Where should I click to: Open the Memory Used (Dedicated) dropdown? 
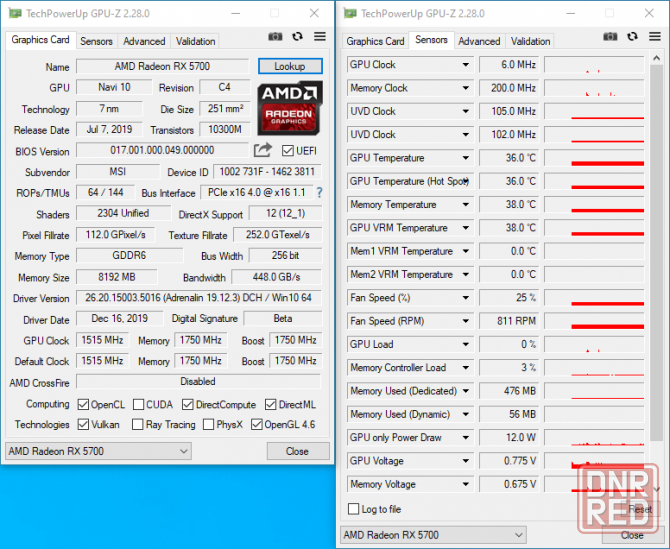(x=466, y=391)
